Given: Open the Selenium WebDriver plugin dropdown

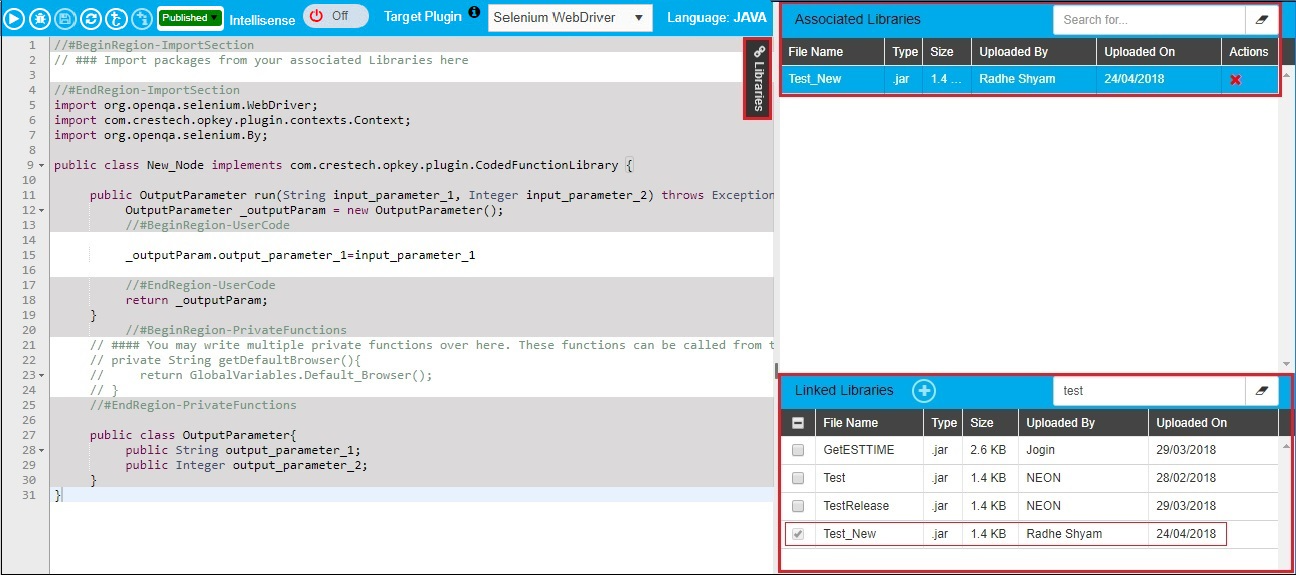Looking at the screenshot, I should tap(570, 18).
